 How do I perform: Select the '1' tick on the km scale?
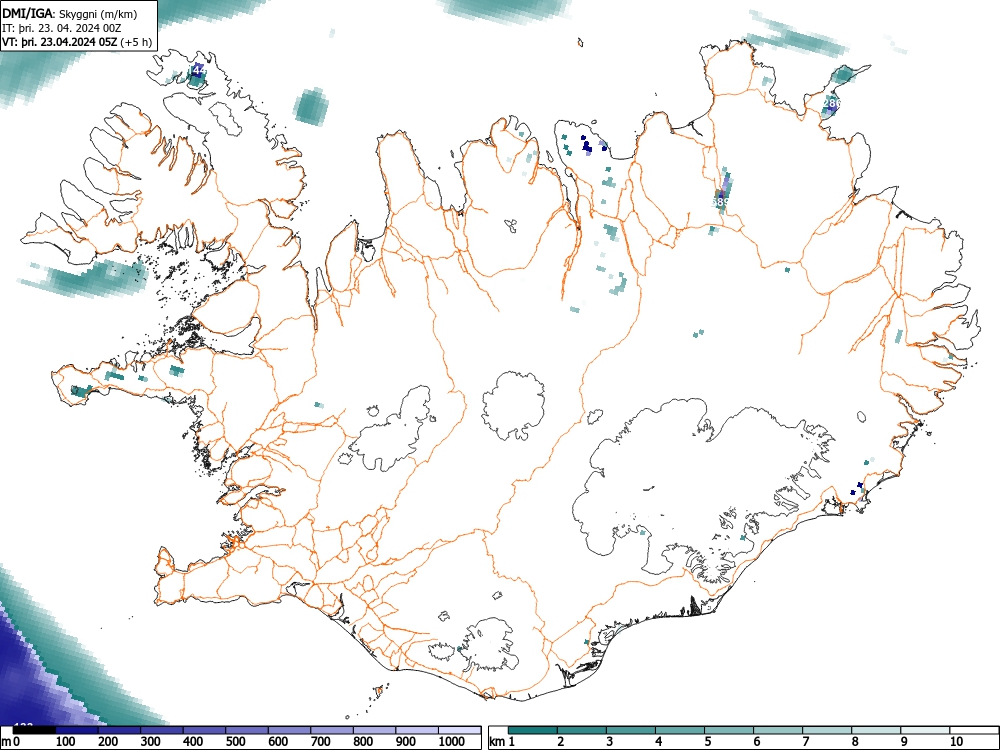(511, 742)
